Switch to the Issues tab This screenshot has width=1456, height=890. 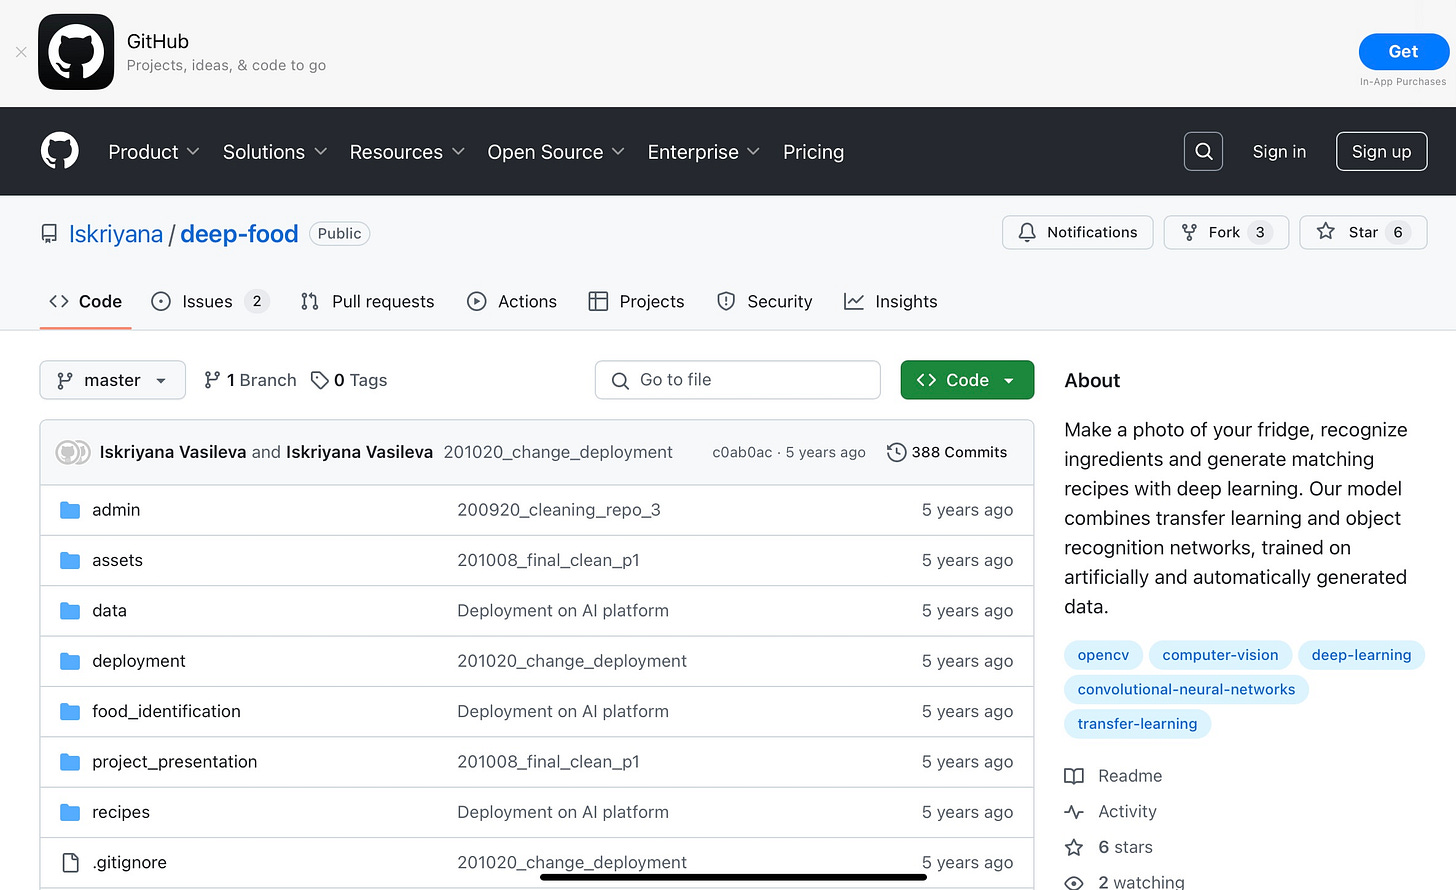pyautogui.click(x=210, y=301)
